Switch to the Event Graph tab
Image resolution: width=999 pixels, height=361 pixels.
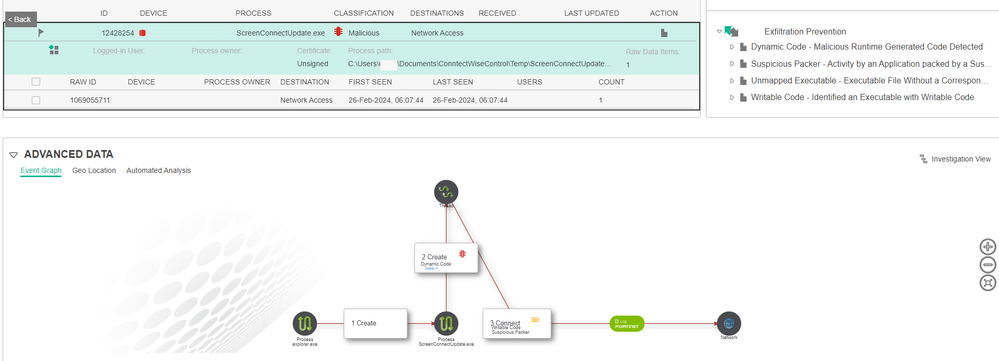tap(41, 171)
